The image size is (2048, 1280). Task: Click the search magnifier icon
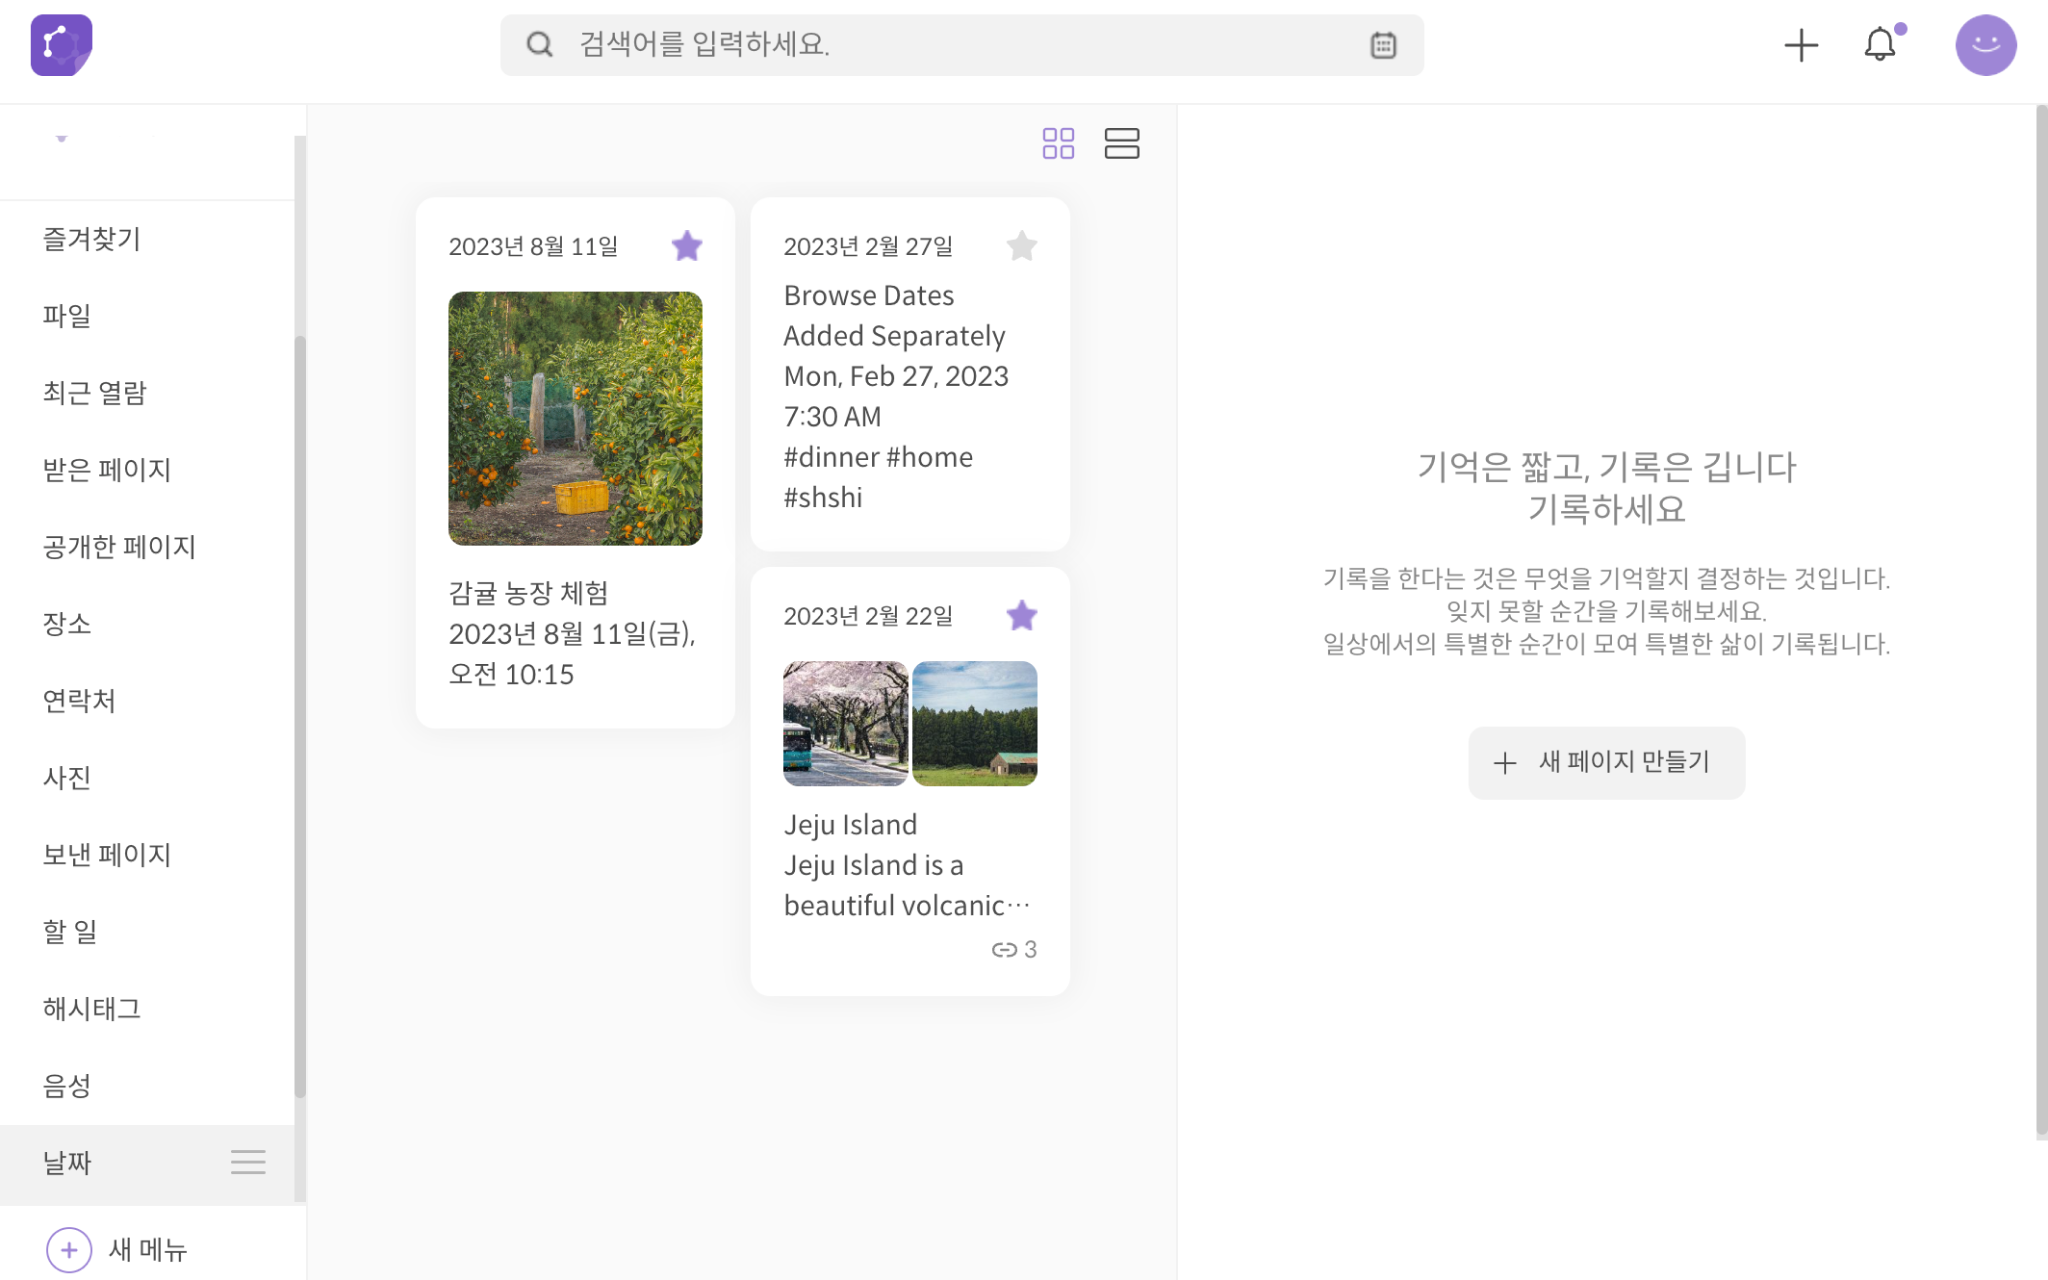[539, 44]
